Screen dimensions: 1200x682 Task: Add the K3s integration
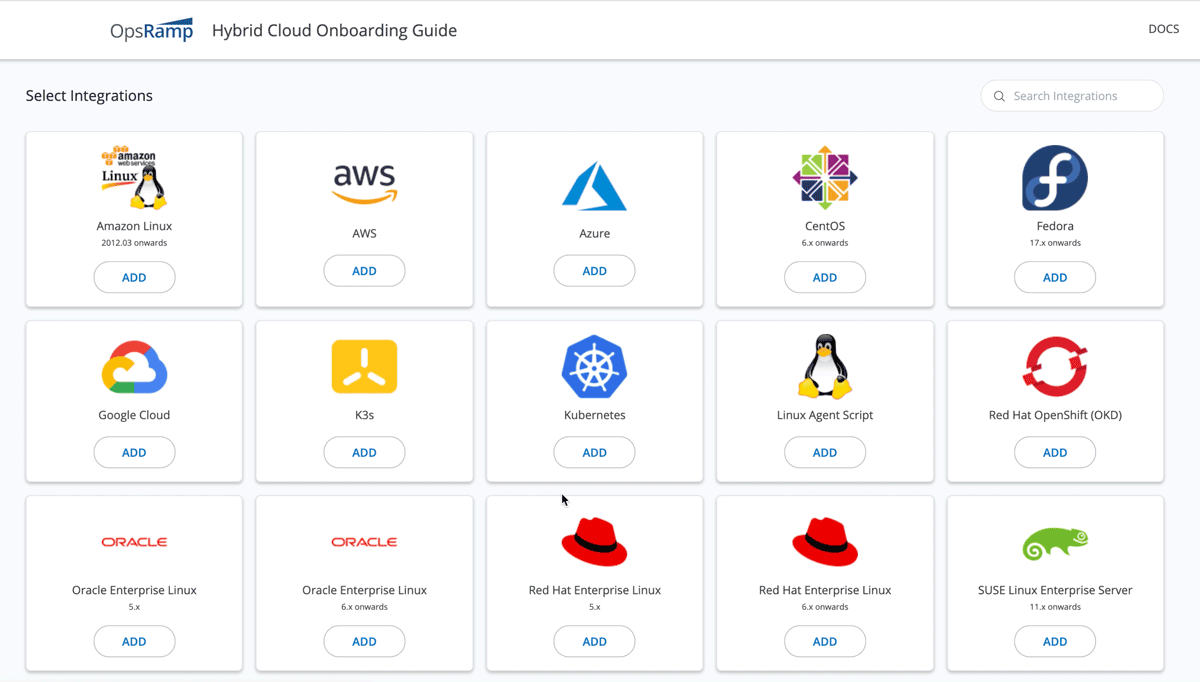click(364, 453)
